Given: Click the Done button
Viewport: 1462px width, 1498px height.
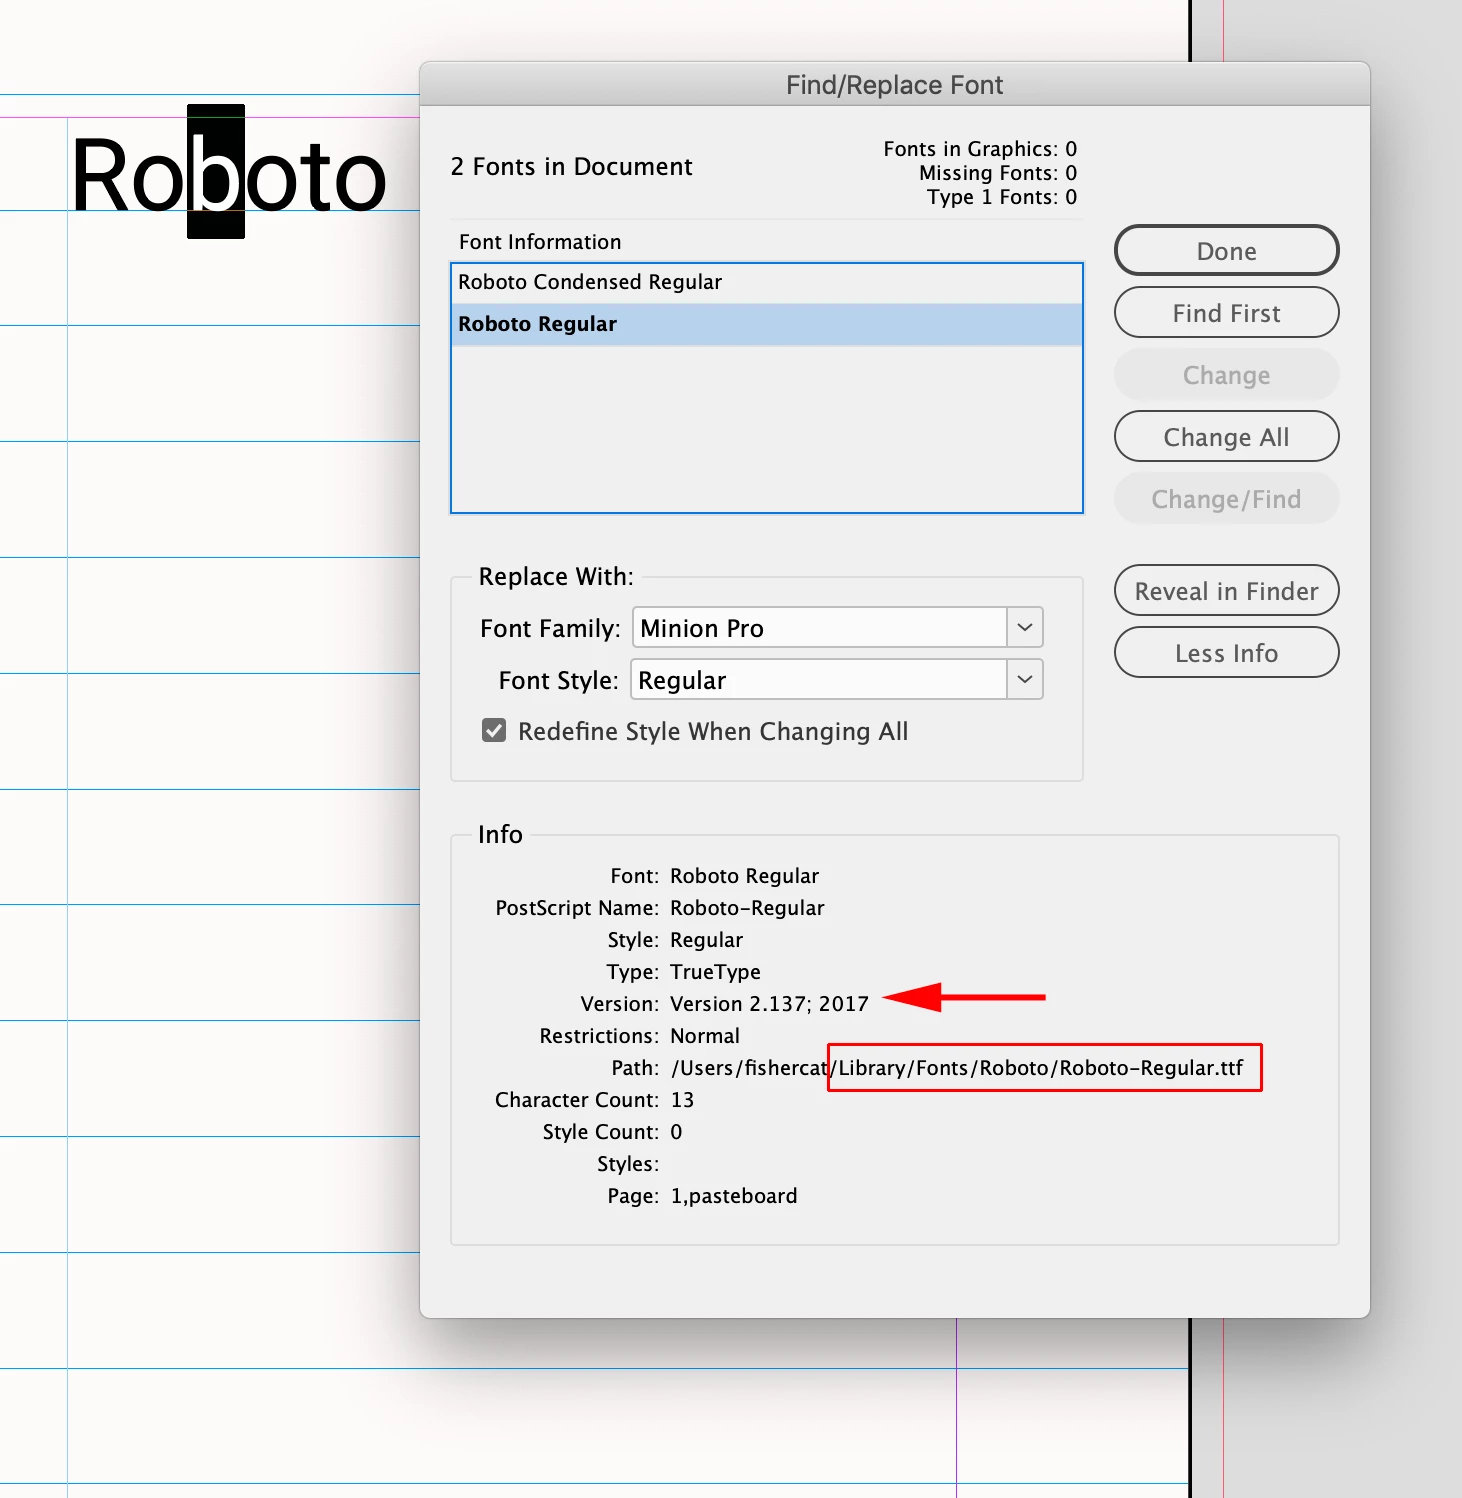Looking at the screenshot, I should 1226,250.
